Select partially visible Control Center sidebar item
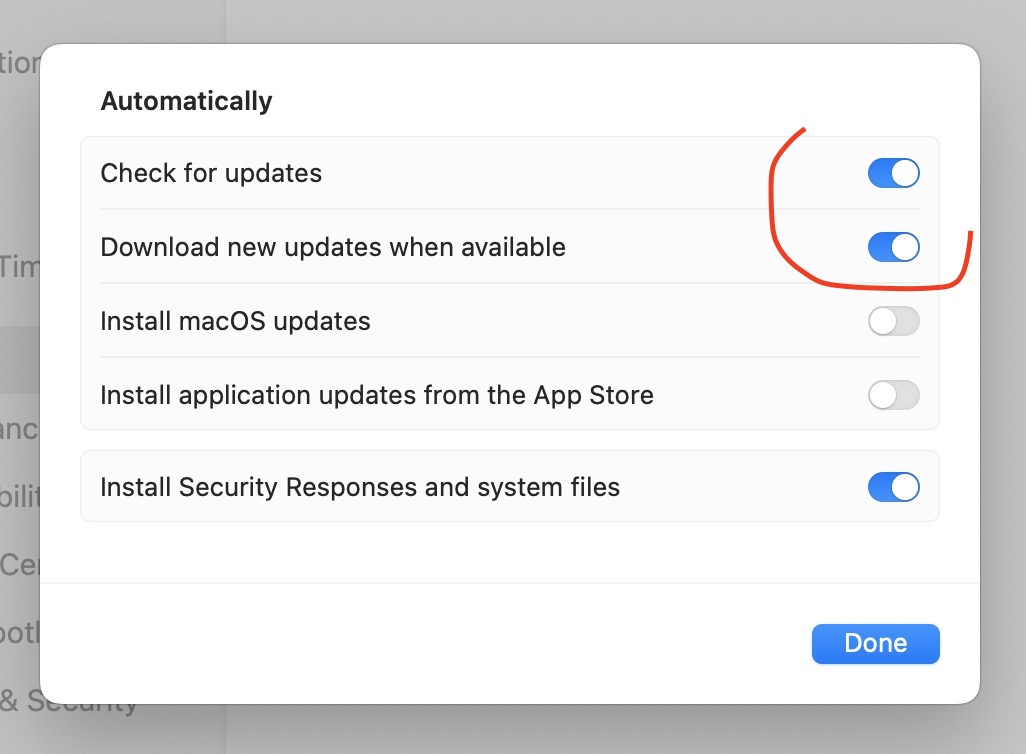Screen dimensions: 1026x754 18,565
